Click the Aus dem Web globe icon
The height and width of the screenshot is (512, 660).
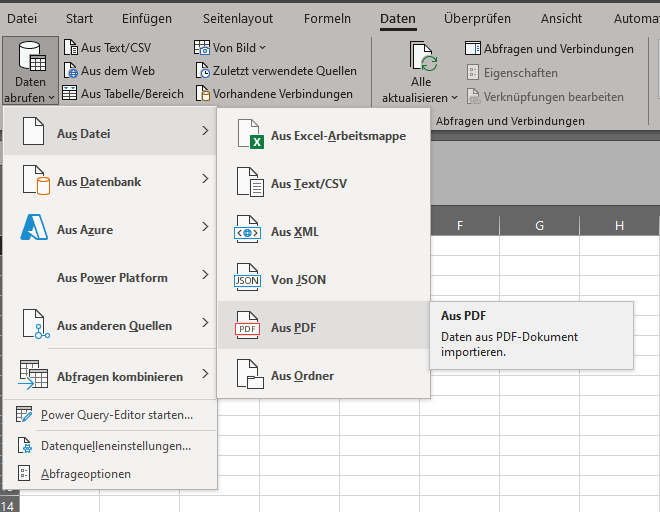pos(71,70)
